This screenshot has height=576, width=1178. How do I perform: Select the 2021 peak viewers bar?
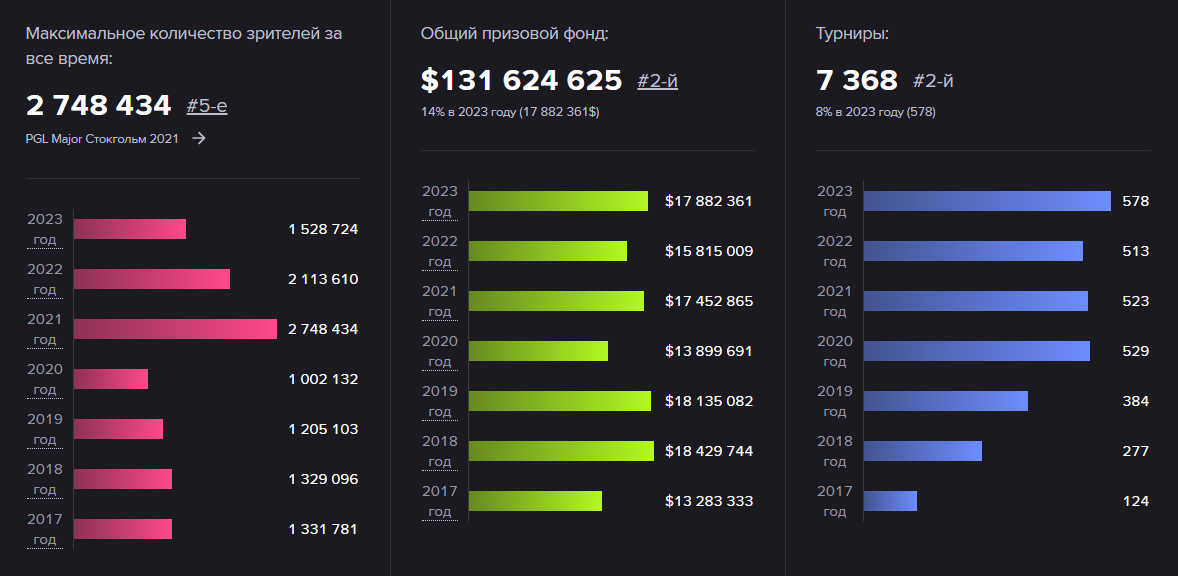[x=175, y=329]
